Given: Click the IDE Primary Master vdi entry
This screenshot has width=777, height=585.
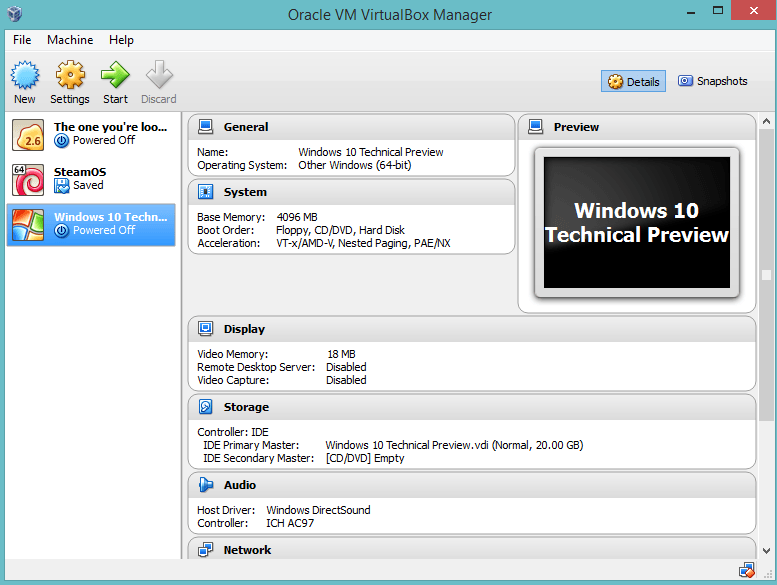Looking at the screenshot, I should (x=454, y=445).
